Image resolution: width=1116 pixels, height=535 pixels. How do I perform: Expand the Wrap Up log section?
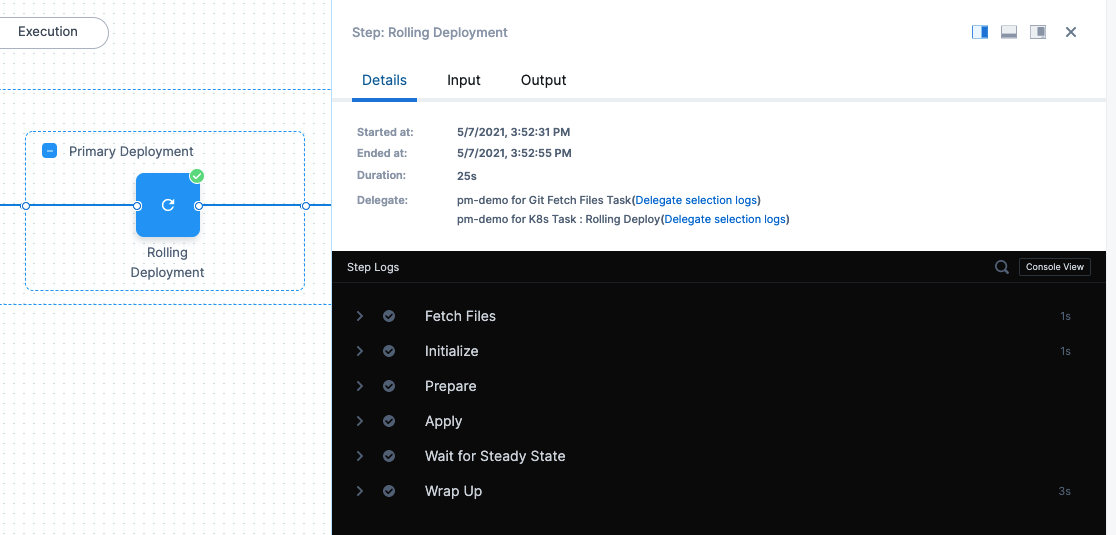[360, 491]
